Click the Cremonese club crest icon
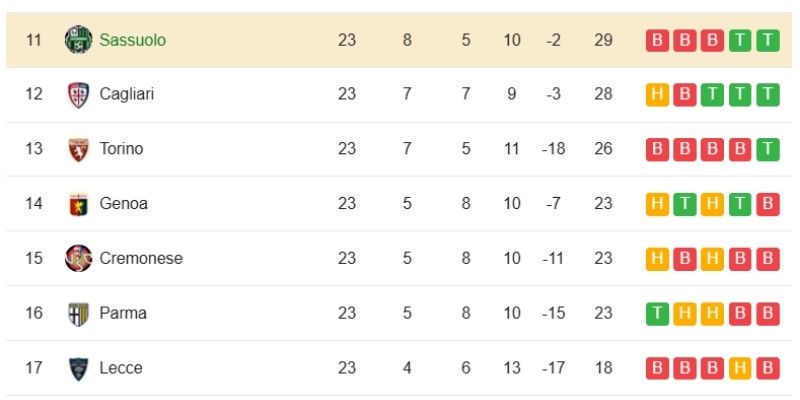800x400 pixels. [77, 258]
